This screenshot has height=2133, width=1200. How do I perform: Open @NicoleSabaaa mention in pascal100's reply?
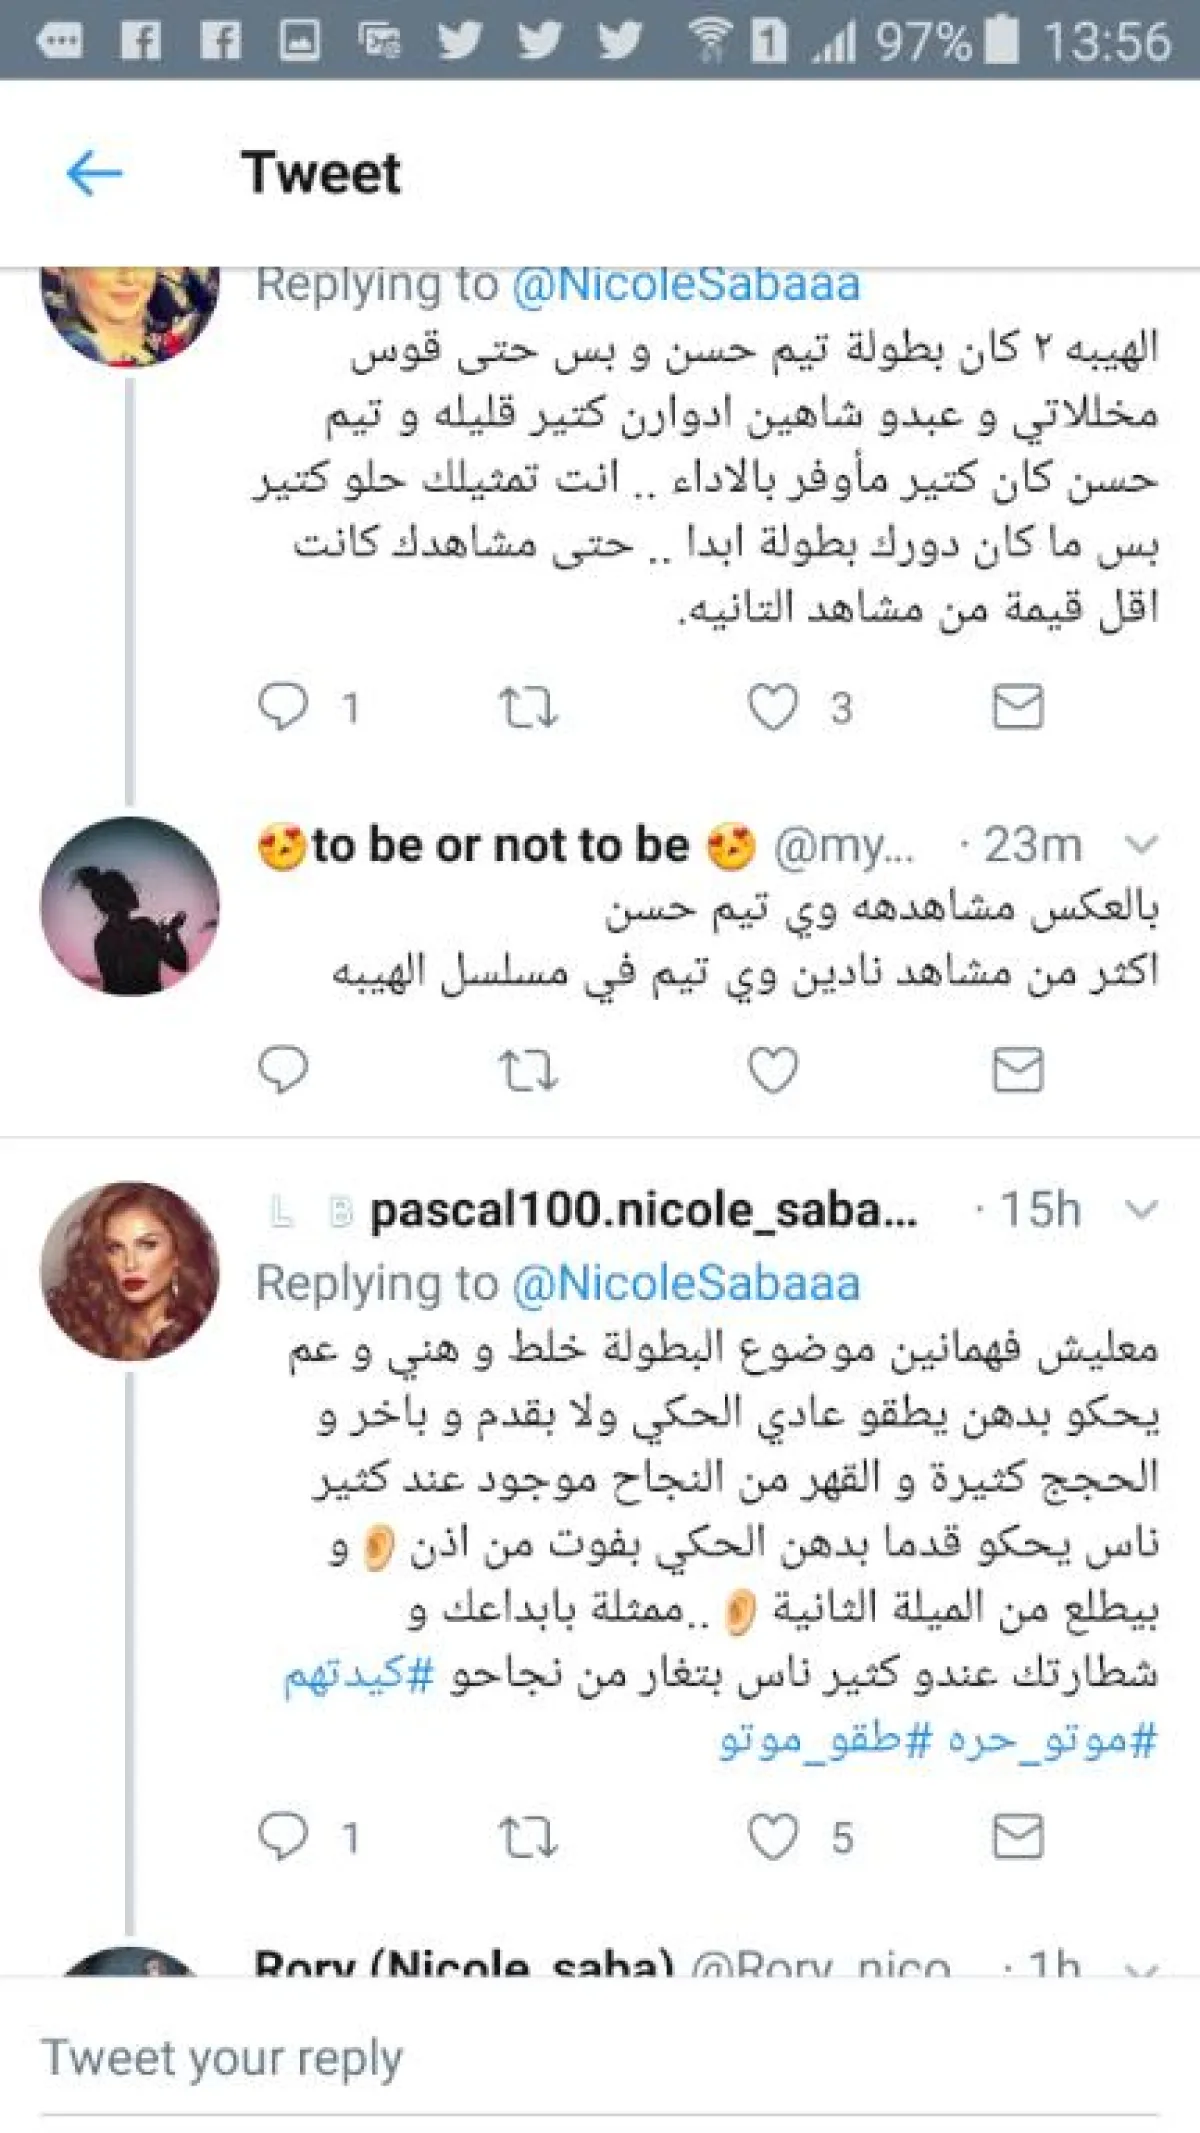coord(686,1283)
